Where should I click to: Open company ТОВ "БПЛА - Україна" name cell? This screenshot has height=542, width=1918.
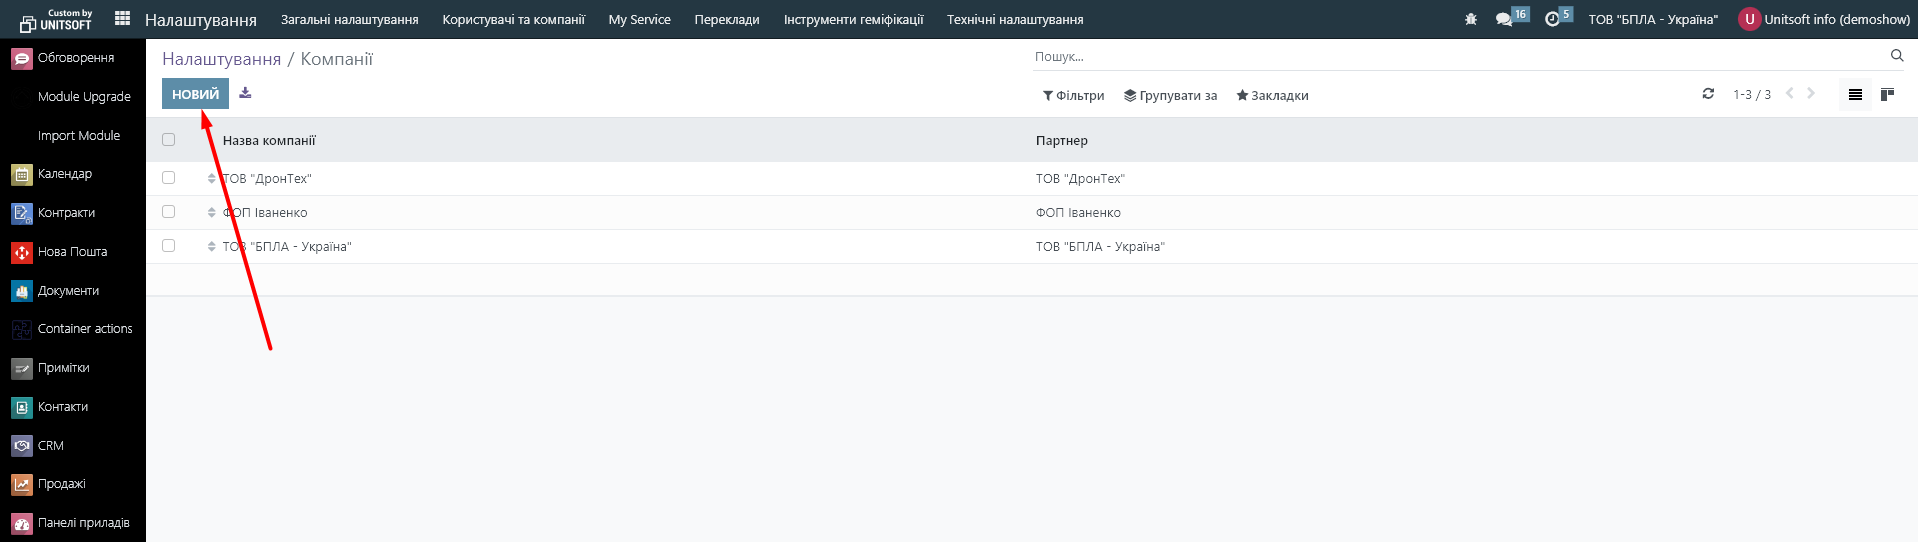click(x=287, y=246)
